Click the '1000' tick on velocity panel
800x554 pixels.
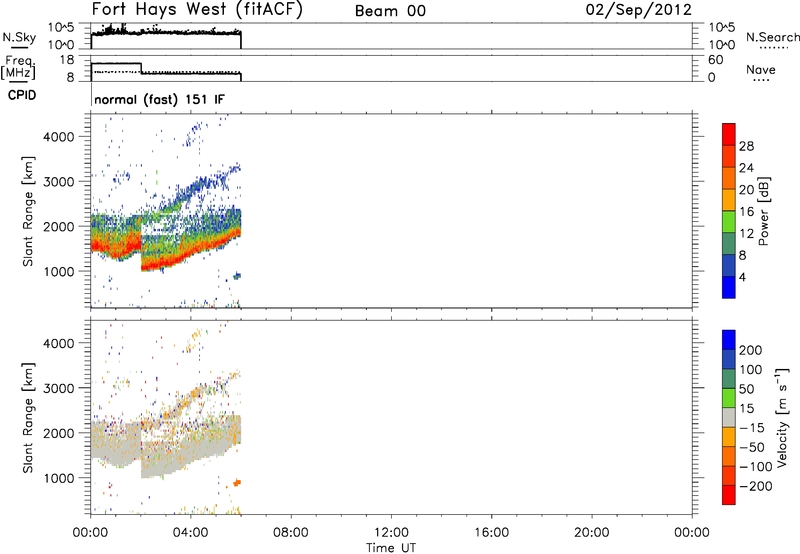[58, 478]
